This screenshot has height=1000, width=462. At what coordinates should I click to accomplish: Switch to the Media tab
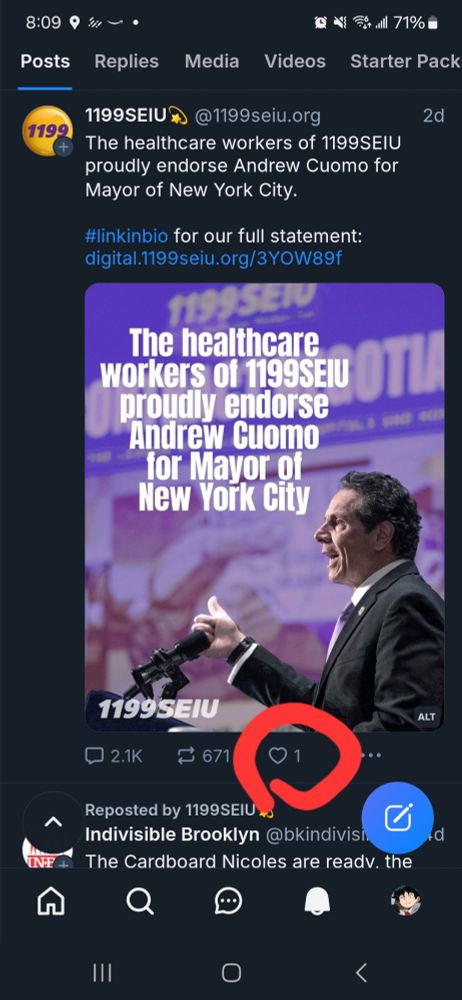click(x=212, y=61)
